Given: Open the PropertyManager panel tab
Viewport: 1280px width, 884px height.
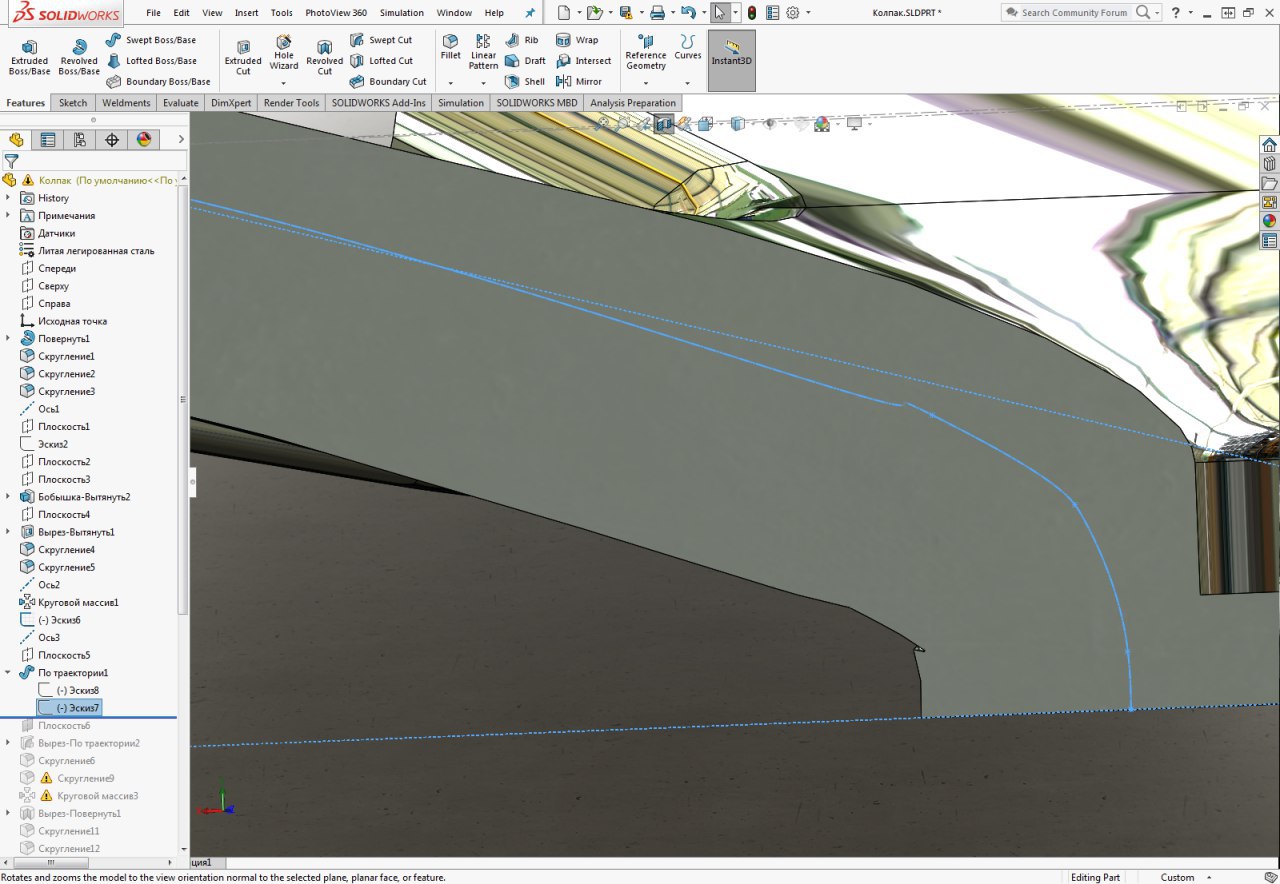Looking at the screenshot, I should [x=48, y=140].
